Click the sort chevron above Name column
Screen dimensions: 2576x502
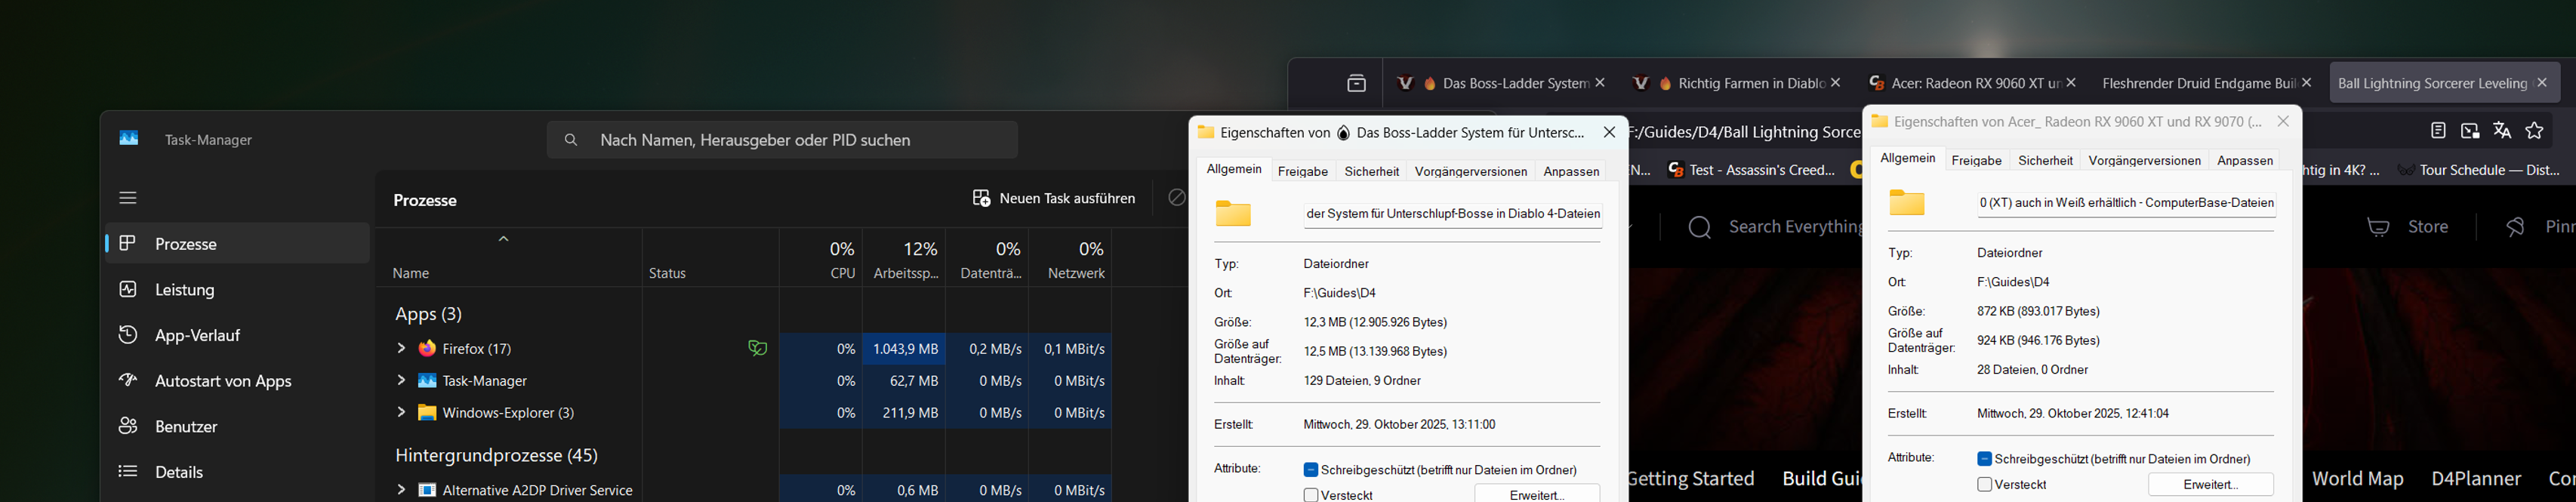(x=504, y=238)
